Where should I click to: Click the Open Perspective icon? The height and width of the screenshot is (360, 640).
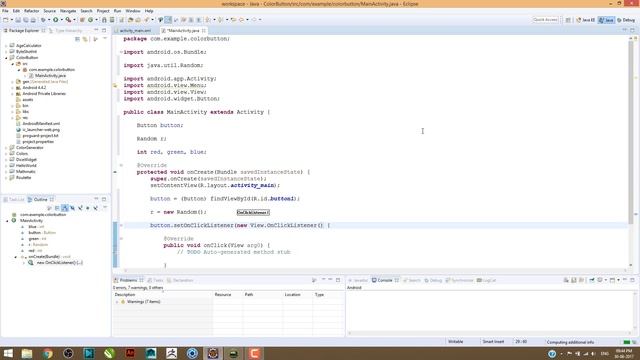tap(568, 20)
